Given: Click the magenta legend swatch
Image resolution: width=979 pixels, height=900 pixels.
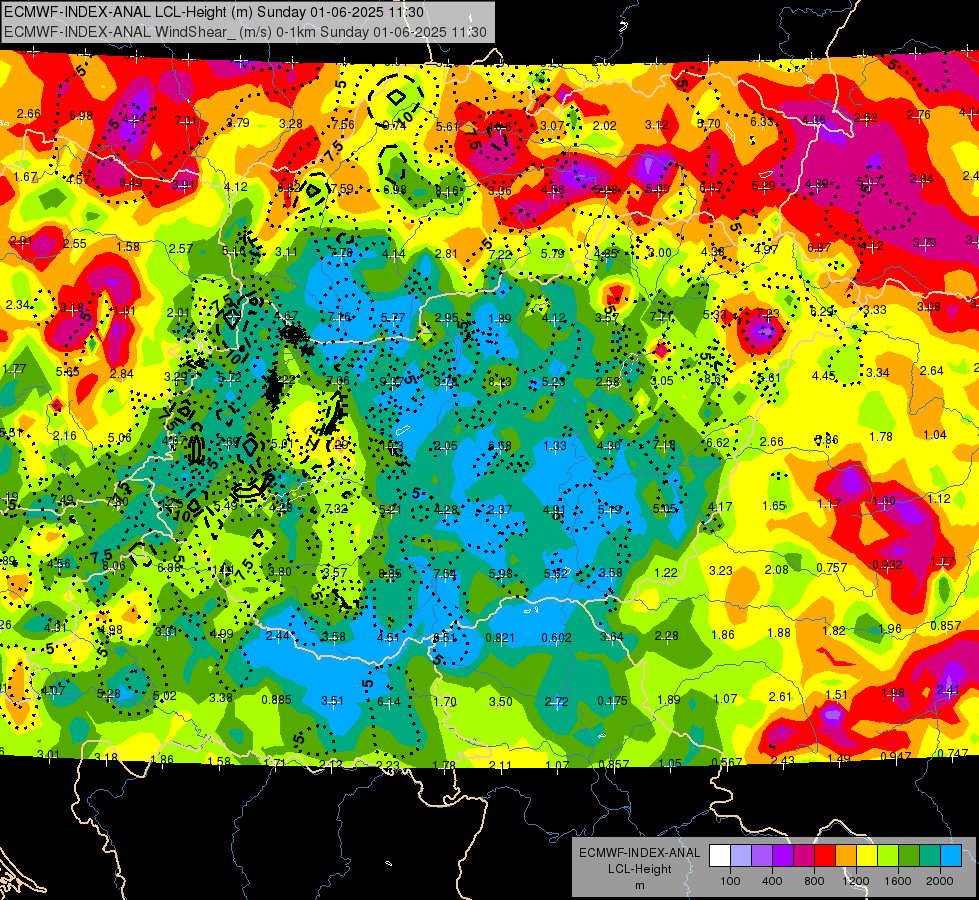Looking at the screenshot, I should coord(804,856).
